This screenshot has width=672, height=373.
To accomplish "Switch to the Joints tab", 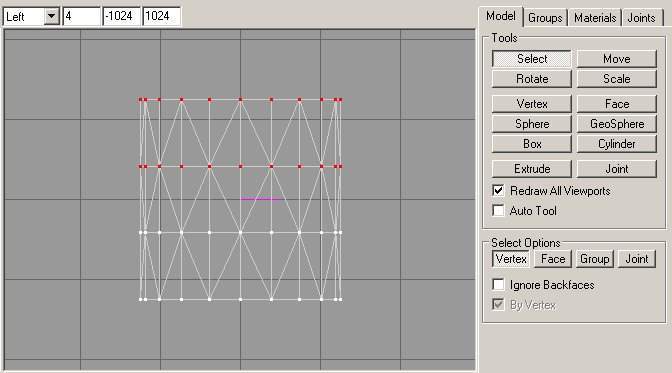I will pyautogui.click(x=642, y=18).
